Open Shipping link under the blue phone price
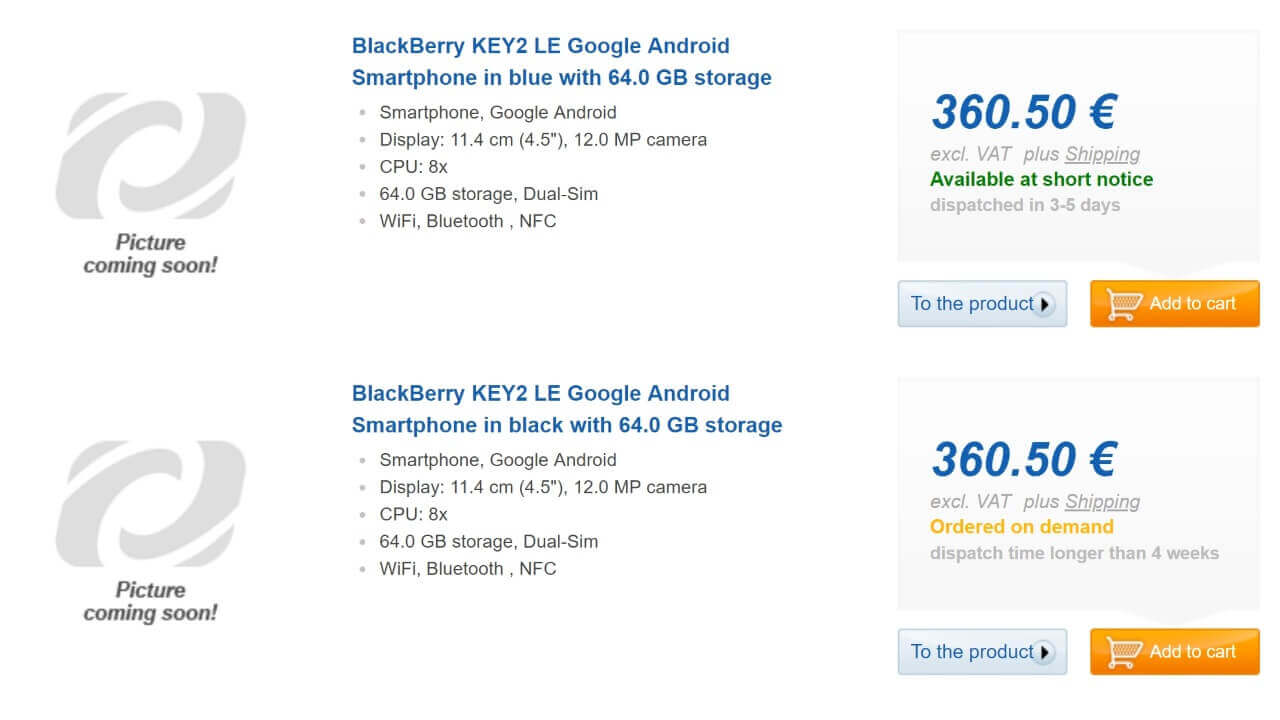This screenshot has height=720, width=1280. tap(1102, 154)
